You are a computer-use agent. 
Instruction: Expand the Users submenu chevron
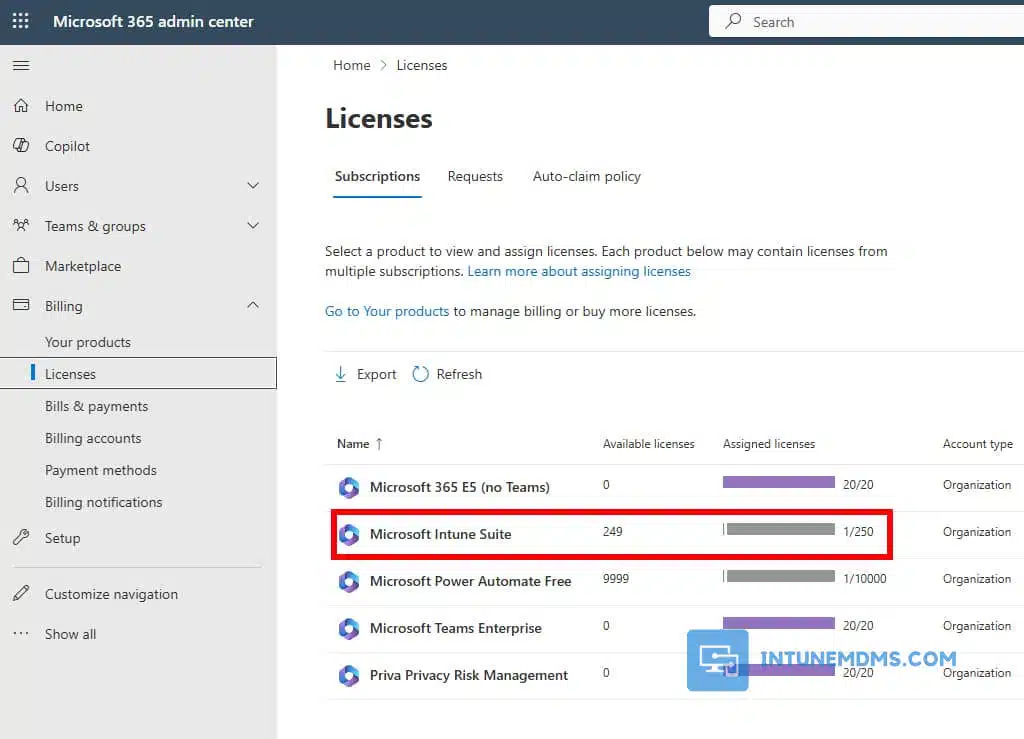(x=253, y=185)
